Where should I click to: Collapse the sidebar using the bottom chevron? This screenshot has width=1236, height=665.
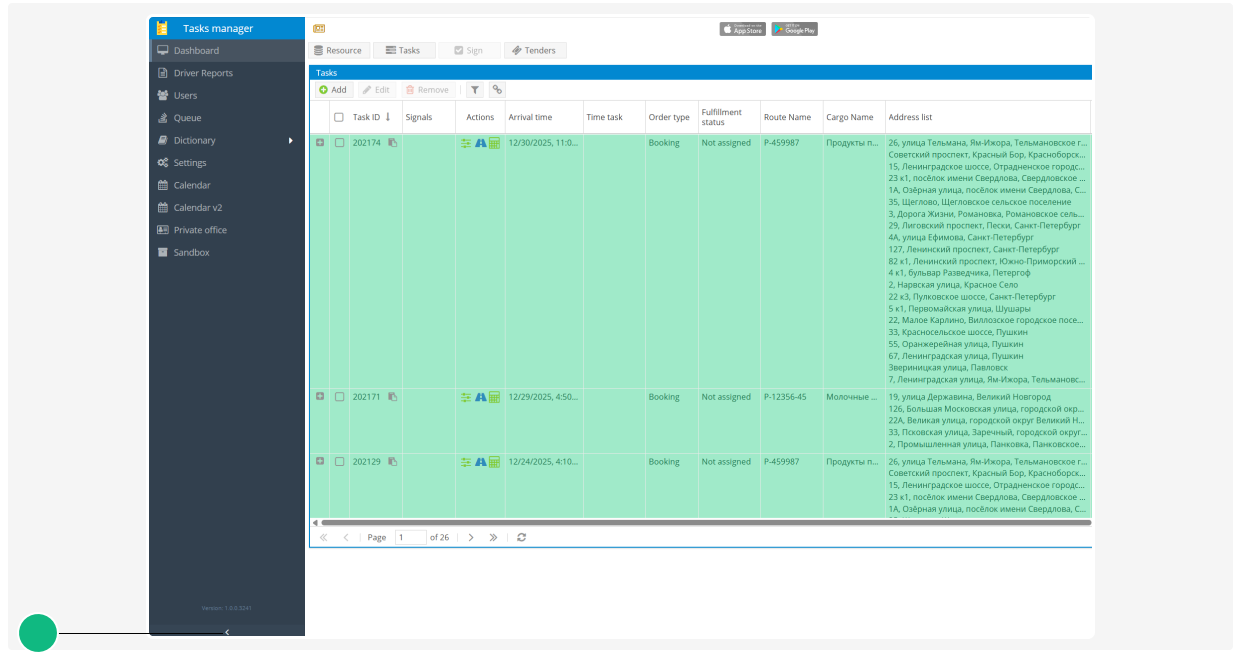226,632
